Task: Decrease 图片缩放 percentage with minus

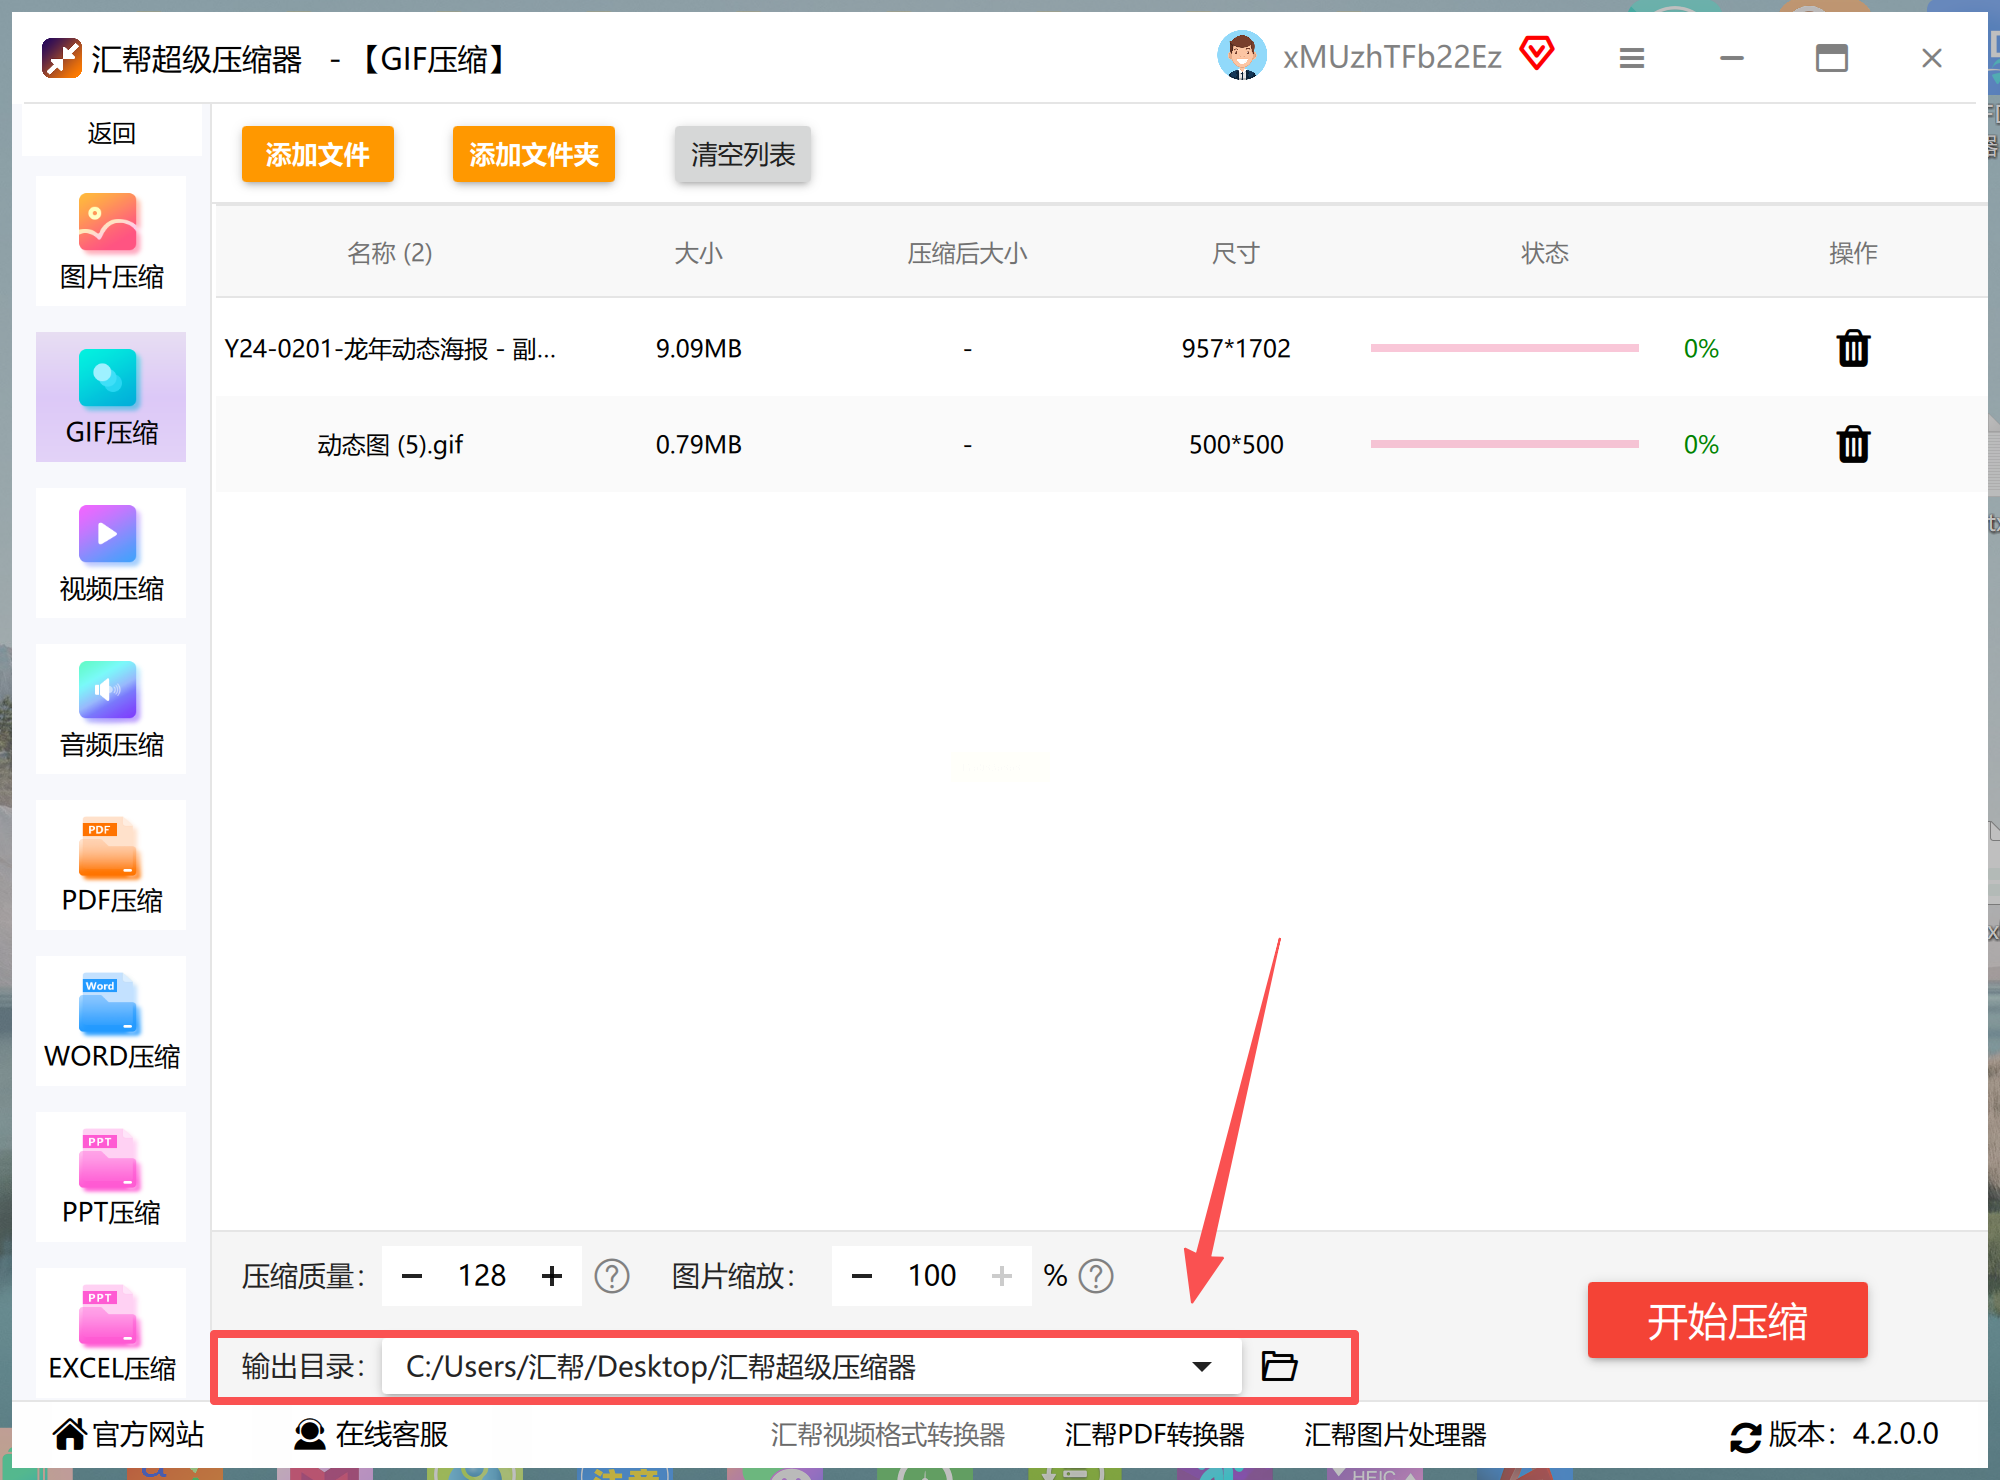Action: pyautogui.click(x=861, y=1276)
